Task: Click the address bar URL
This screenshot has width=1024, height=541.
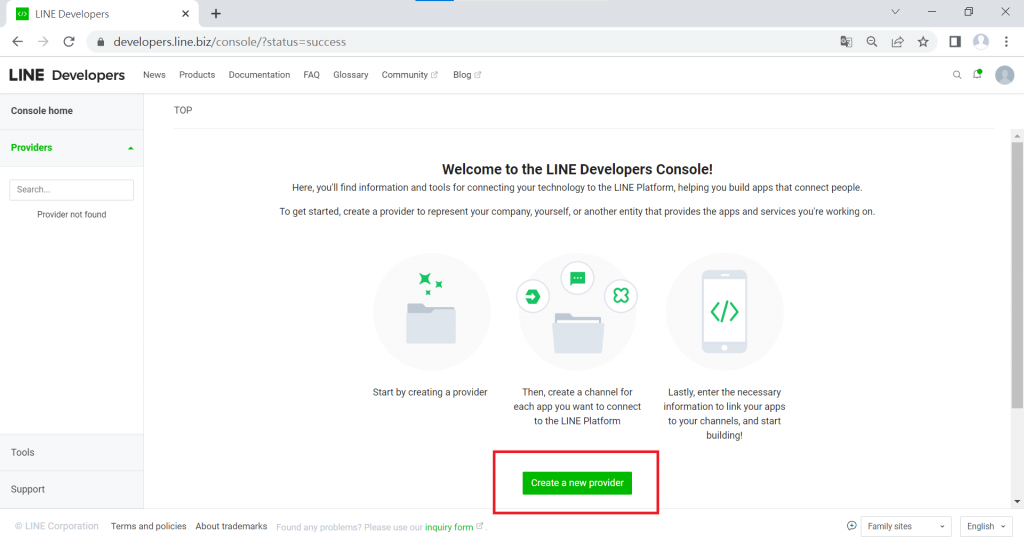Action: tap(230, 42)
